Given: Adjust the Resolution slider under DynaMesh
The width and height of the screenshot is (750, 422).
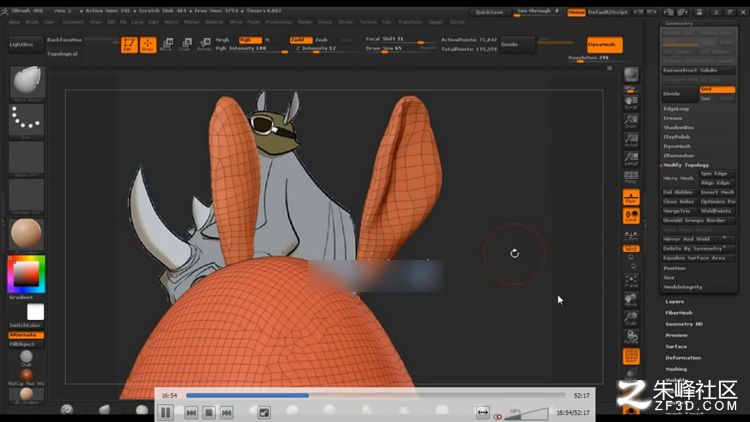Looking at the screenshot, I should pos(596,58).
